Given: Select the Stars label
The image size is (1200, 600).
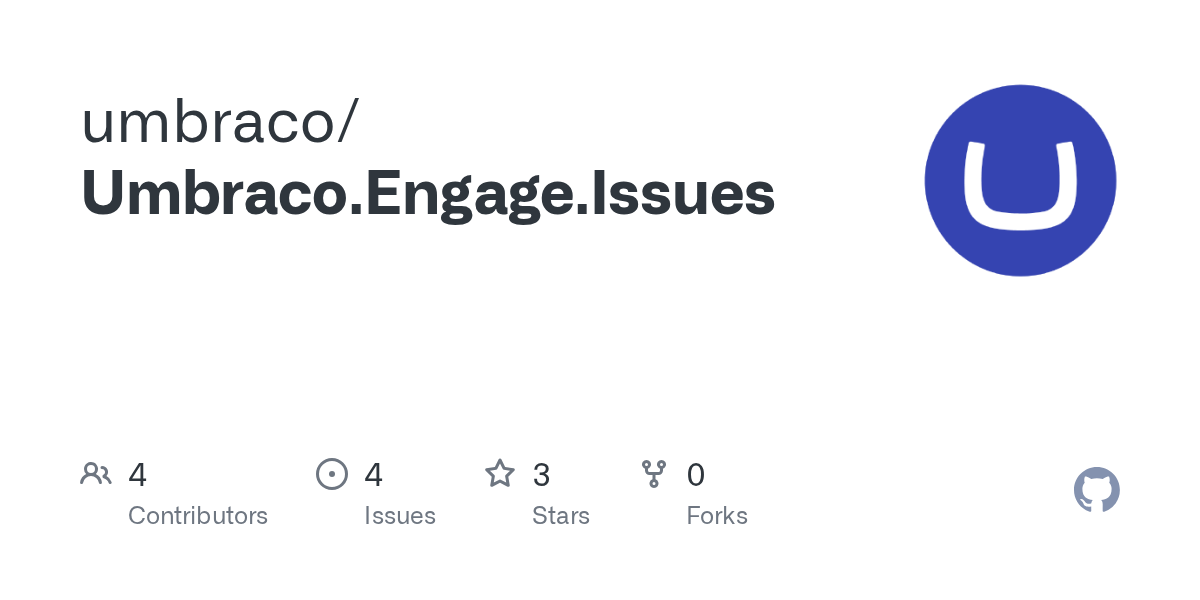Looking at the screenshot, I should tap(561, 516).
